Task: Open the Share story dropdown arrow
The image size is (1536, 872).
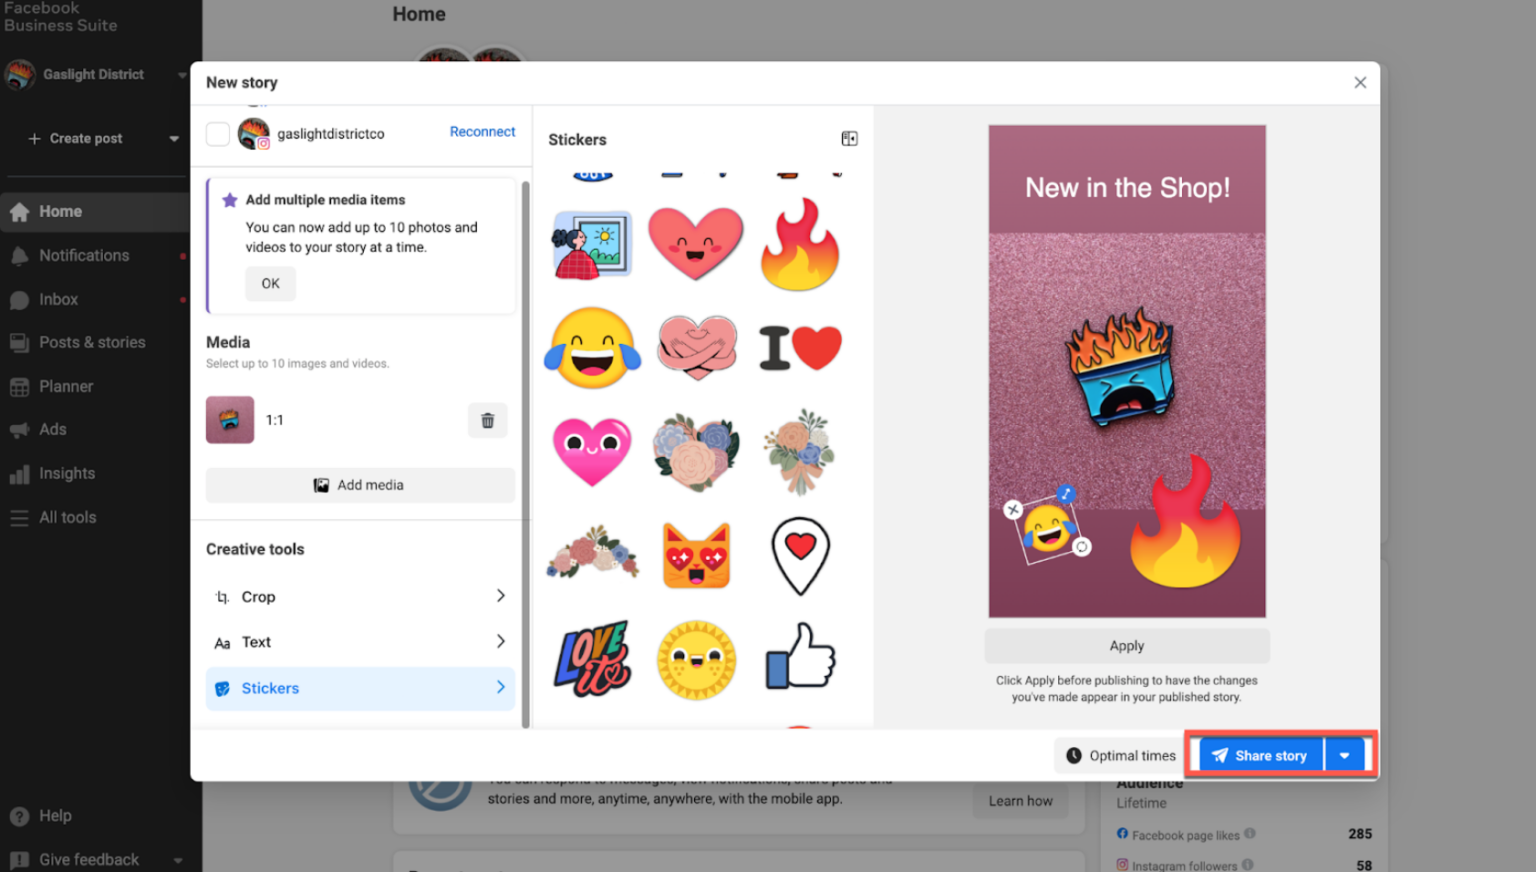Action: coord(1346,755)
